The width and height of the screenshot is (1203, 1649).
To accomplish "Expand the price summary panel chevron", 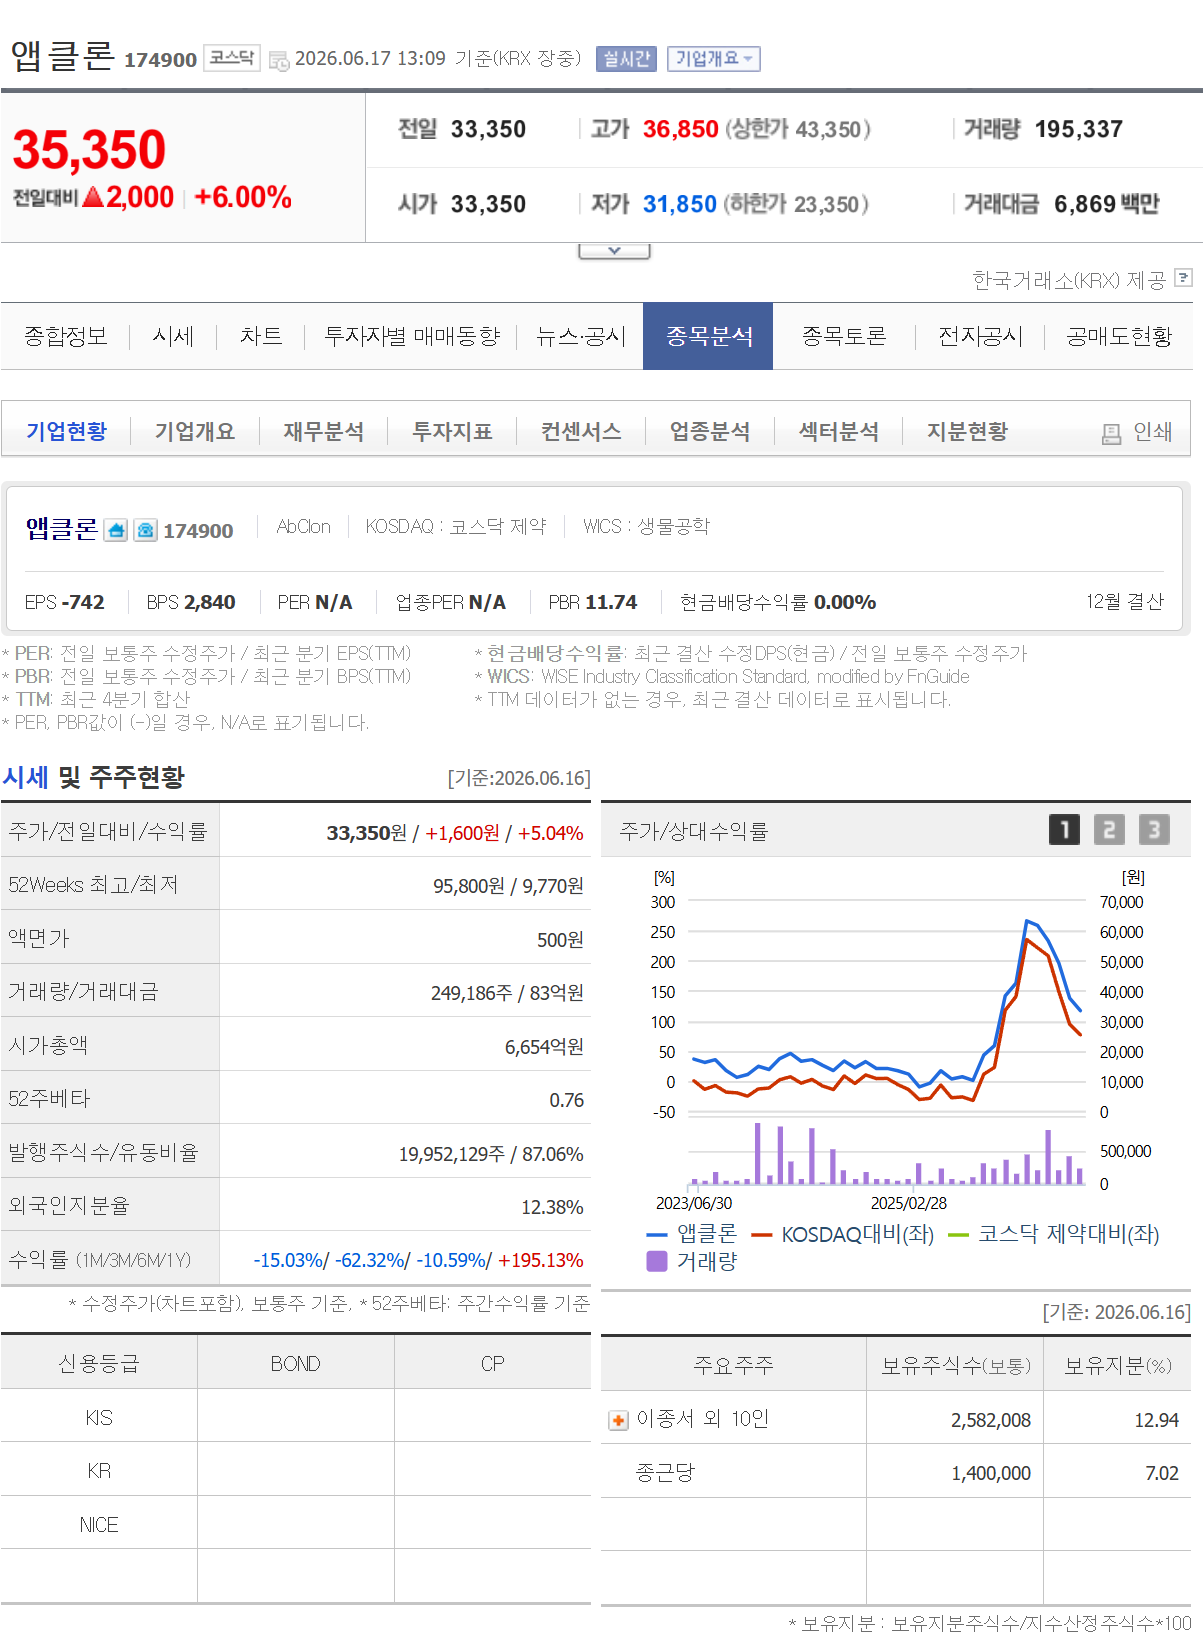I will point(614,251).
